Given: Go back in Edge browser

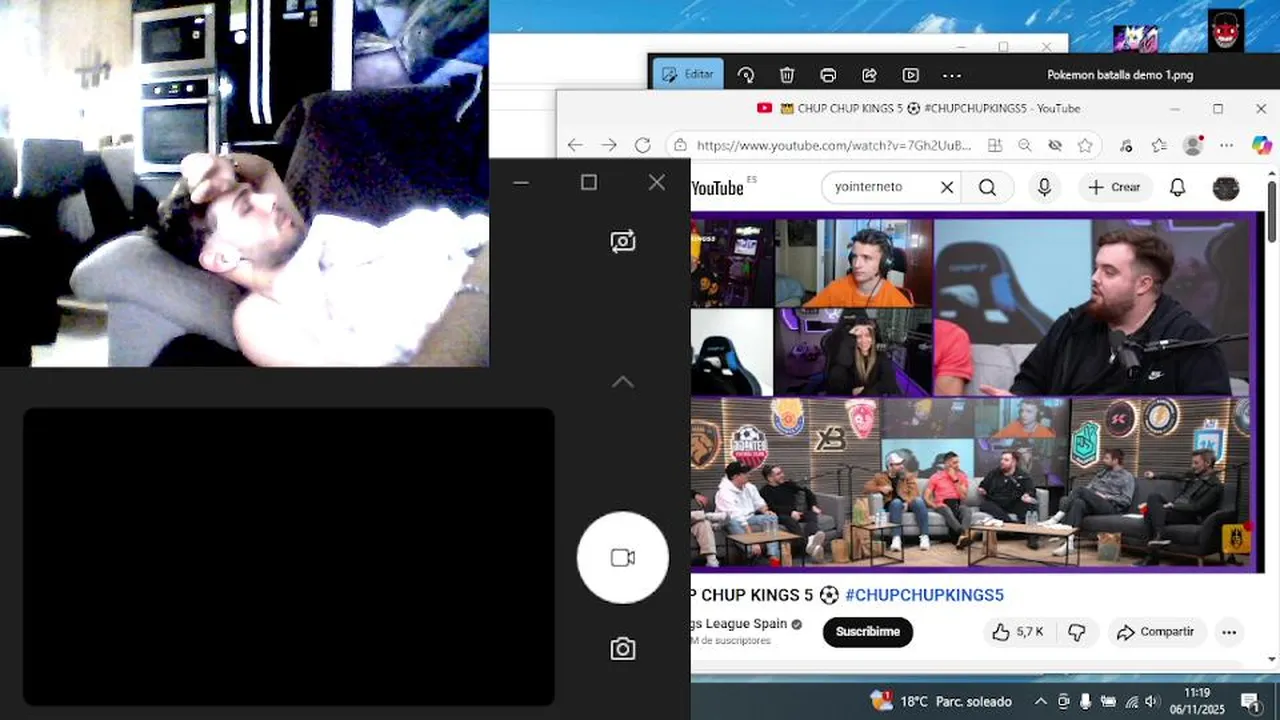Looking at the screenshot, I should [x=575, y=145].
